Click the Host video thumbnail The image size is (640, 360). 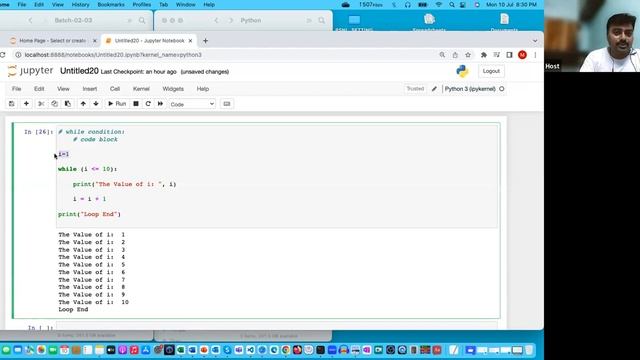[x=592, y=36]
